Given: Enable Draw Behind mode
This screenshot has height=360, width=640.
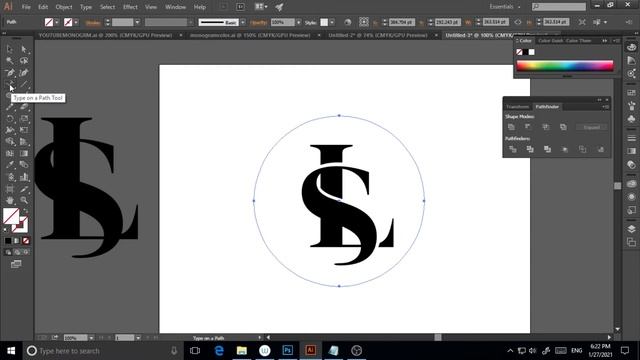Looking at the screenshot, I should (17, 252).
